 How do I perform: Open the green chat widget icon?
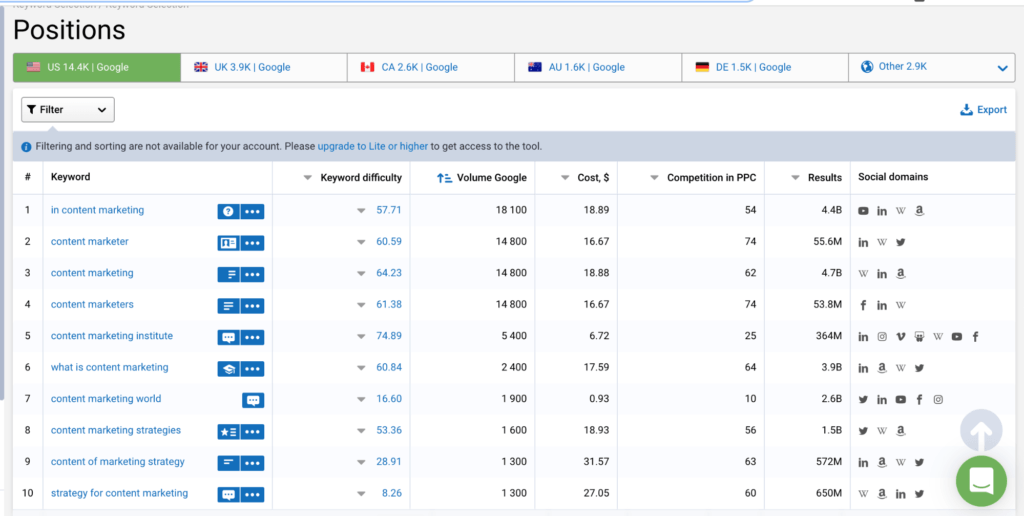[980, 481]
